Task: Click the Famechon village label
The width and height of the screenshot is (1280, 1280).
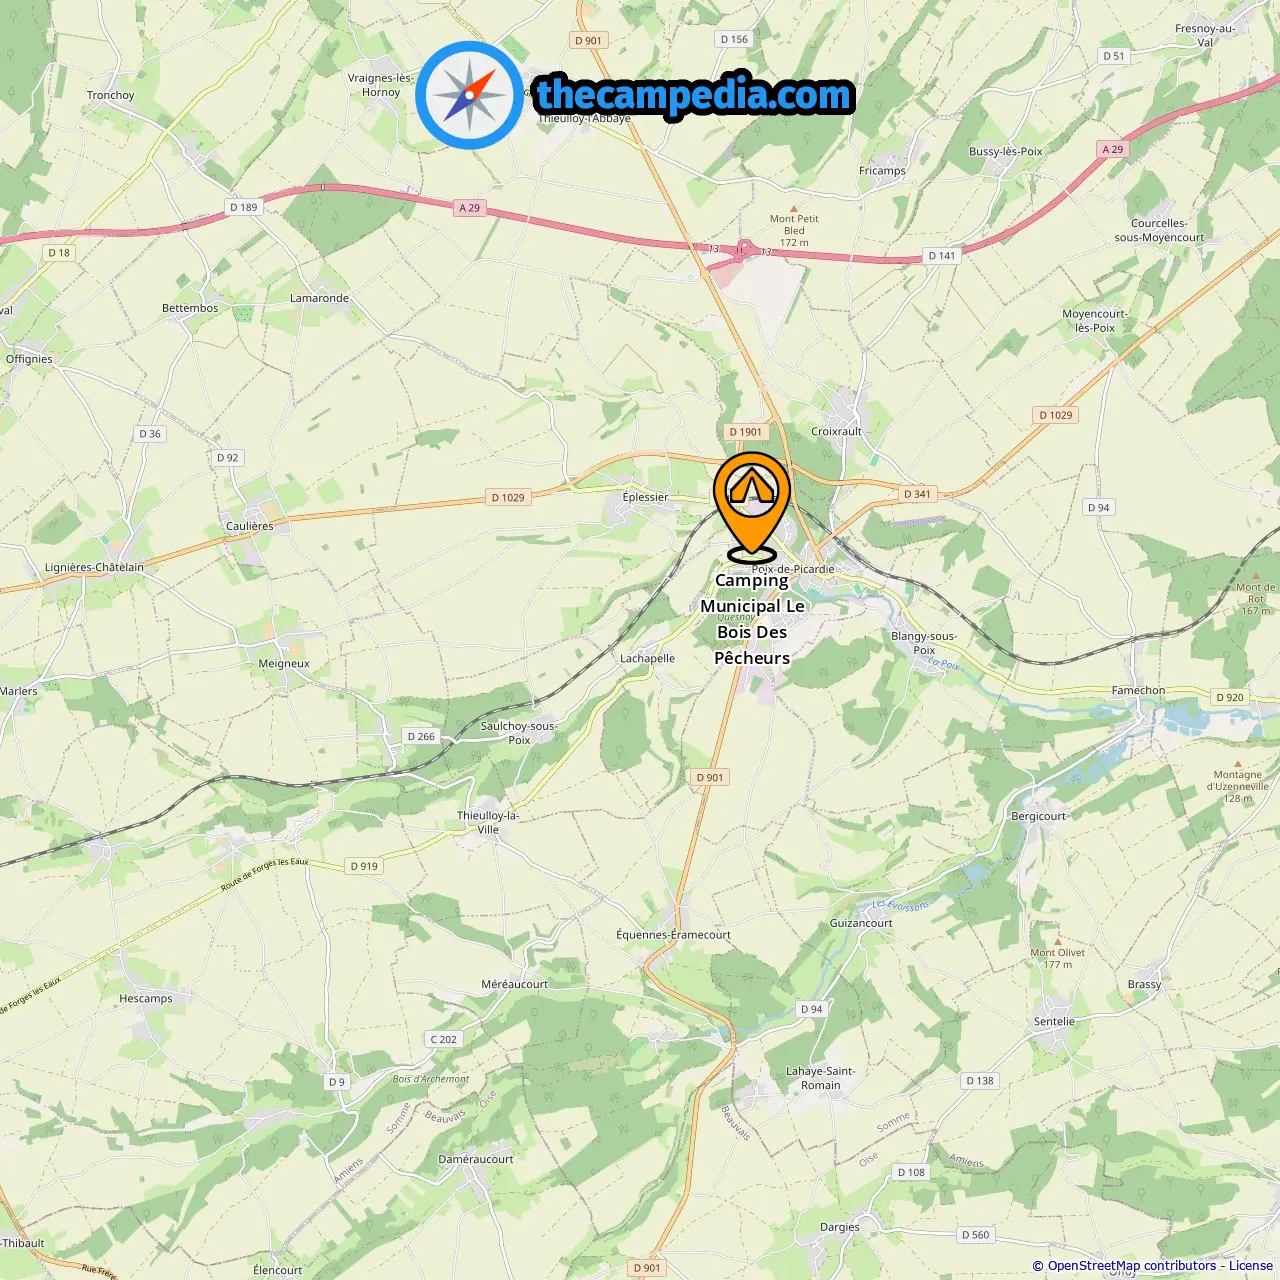Action: (1138, 690)
